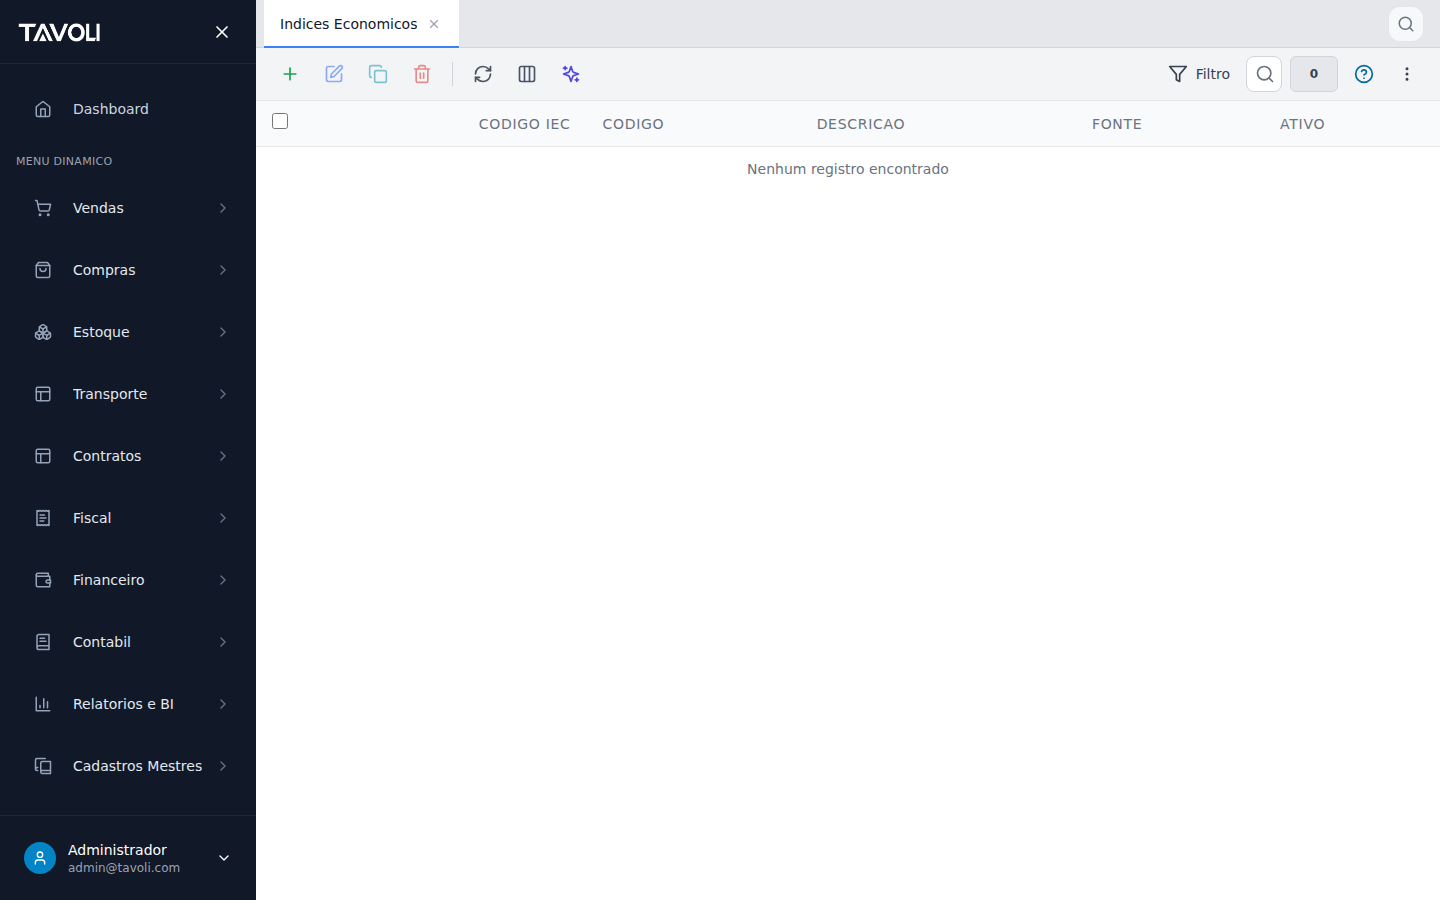The width and height of the screenshot is (1440, 900).
Task: Sort by the FONTE column header
Action: coord(1117,124)
